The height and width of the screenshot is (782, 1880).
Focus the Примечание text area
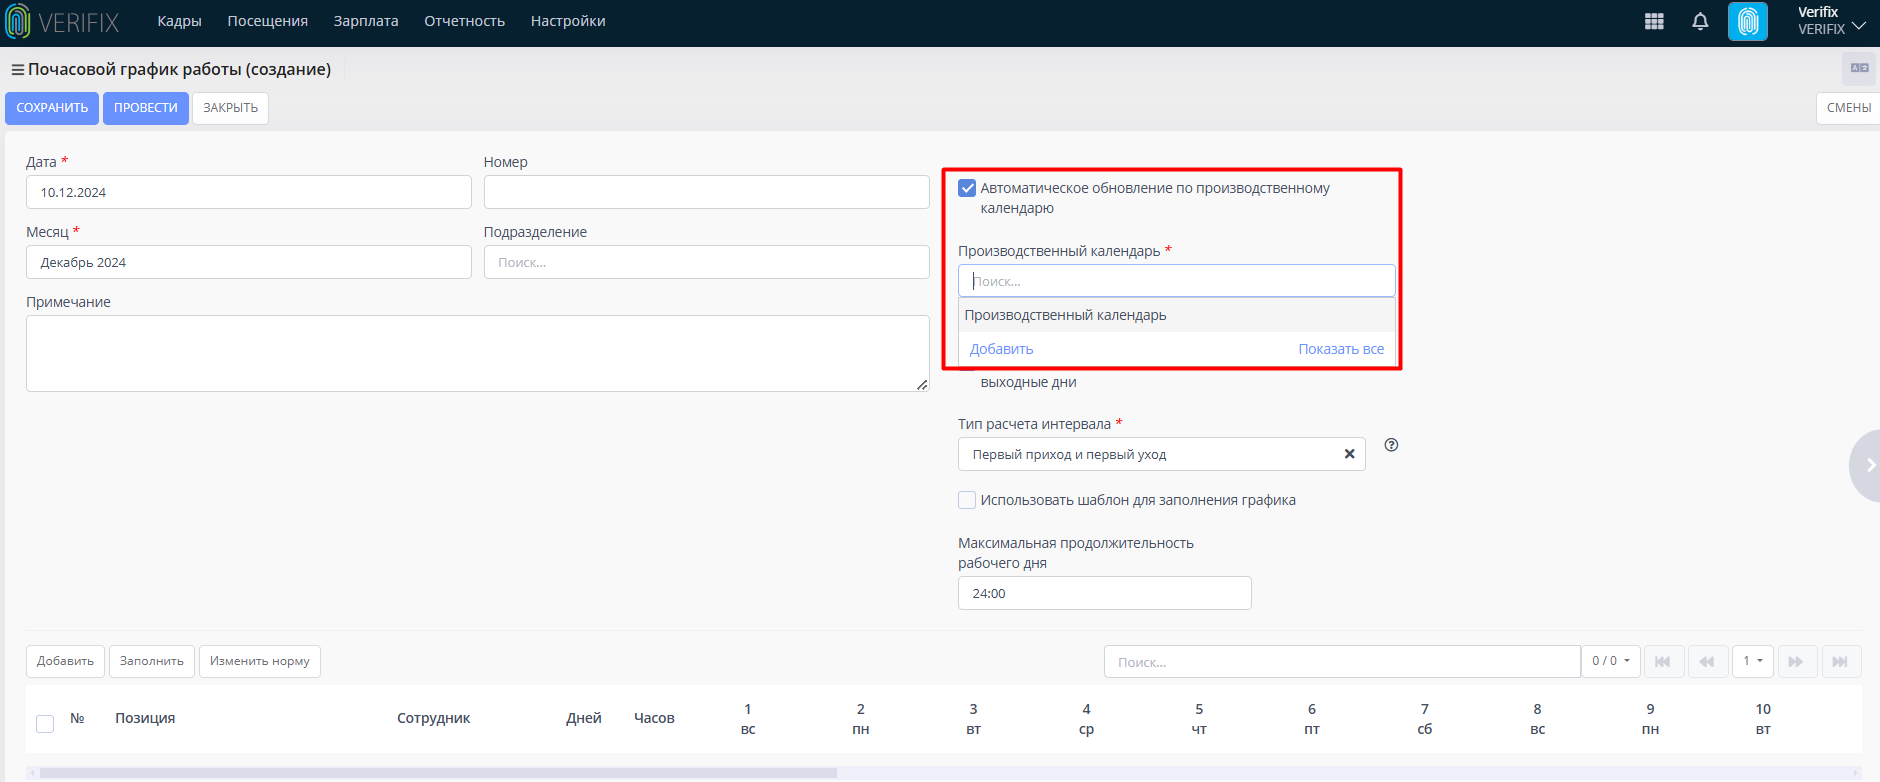(x=477, y=354)
